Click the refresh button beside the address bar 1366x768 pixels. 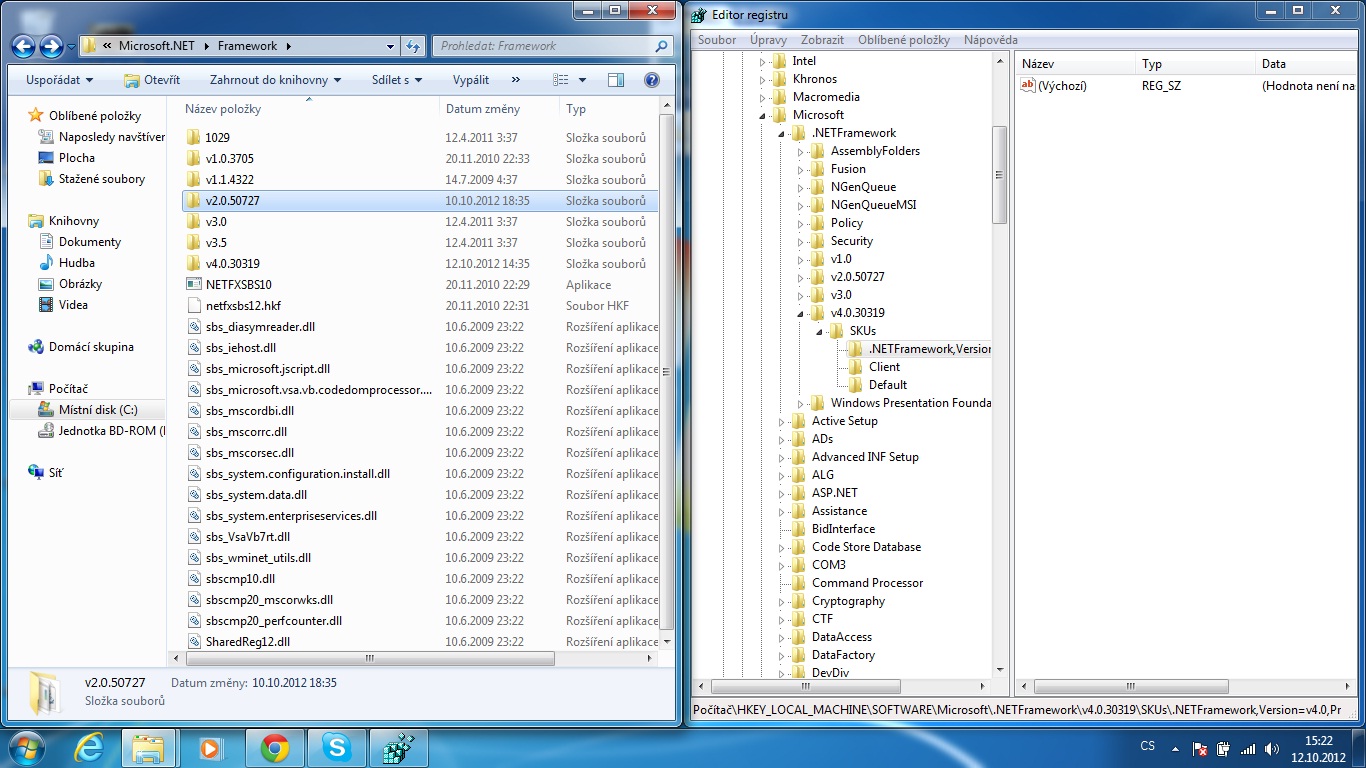coord(414,46)
